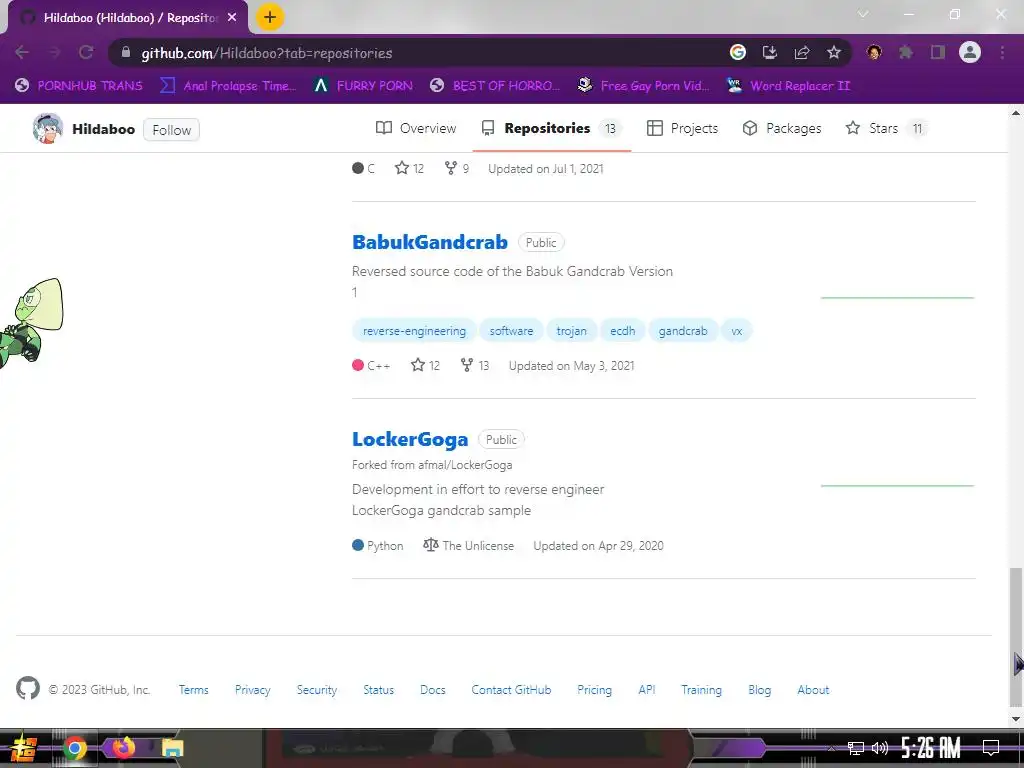
Task: Open the Training footer link
Action: tap(701, 690)
